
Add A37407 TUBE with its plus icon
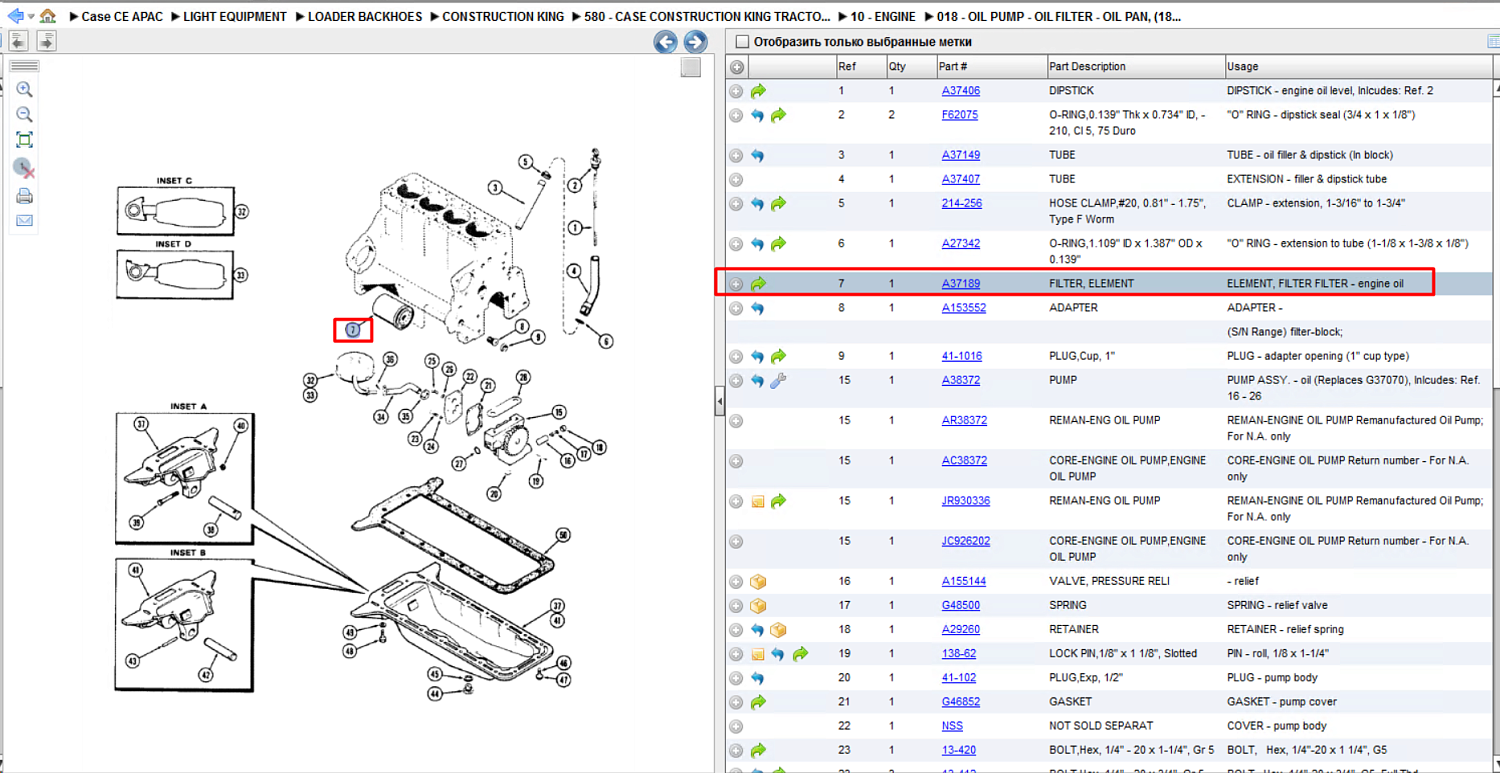click(x=736, y=179)
